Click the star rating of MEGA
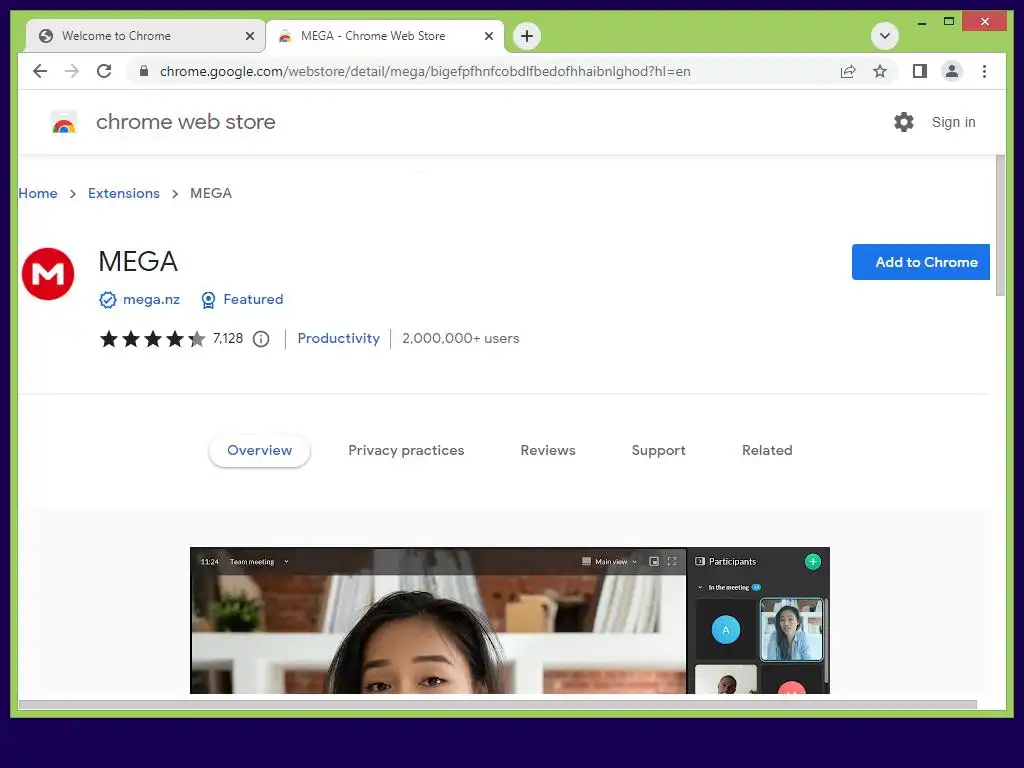This screenshot has height=768, width=1024. [152, 338]
